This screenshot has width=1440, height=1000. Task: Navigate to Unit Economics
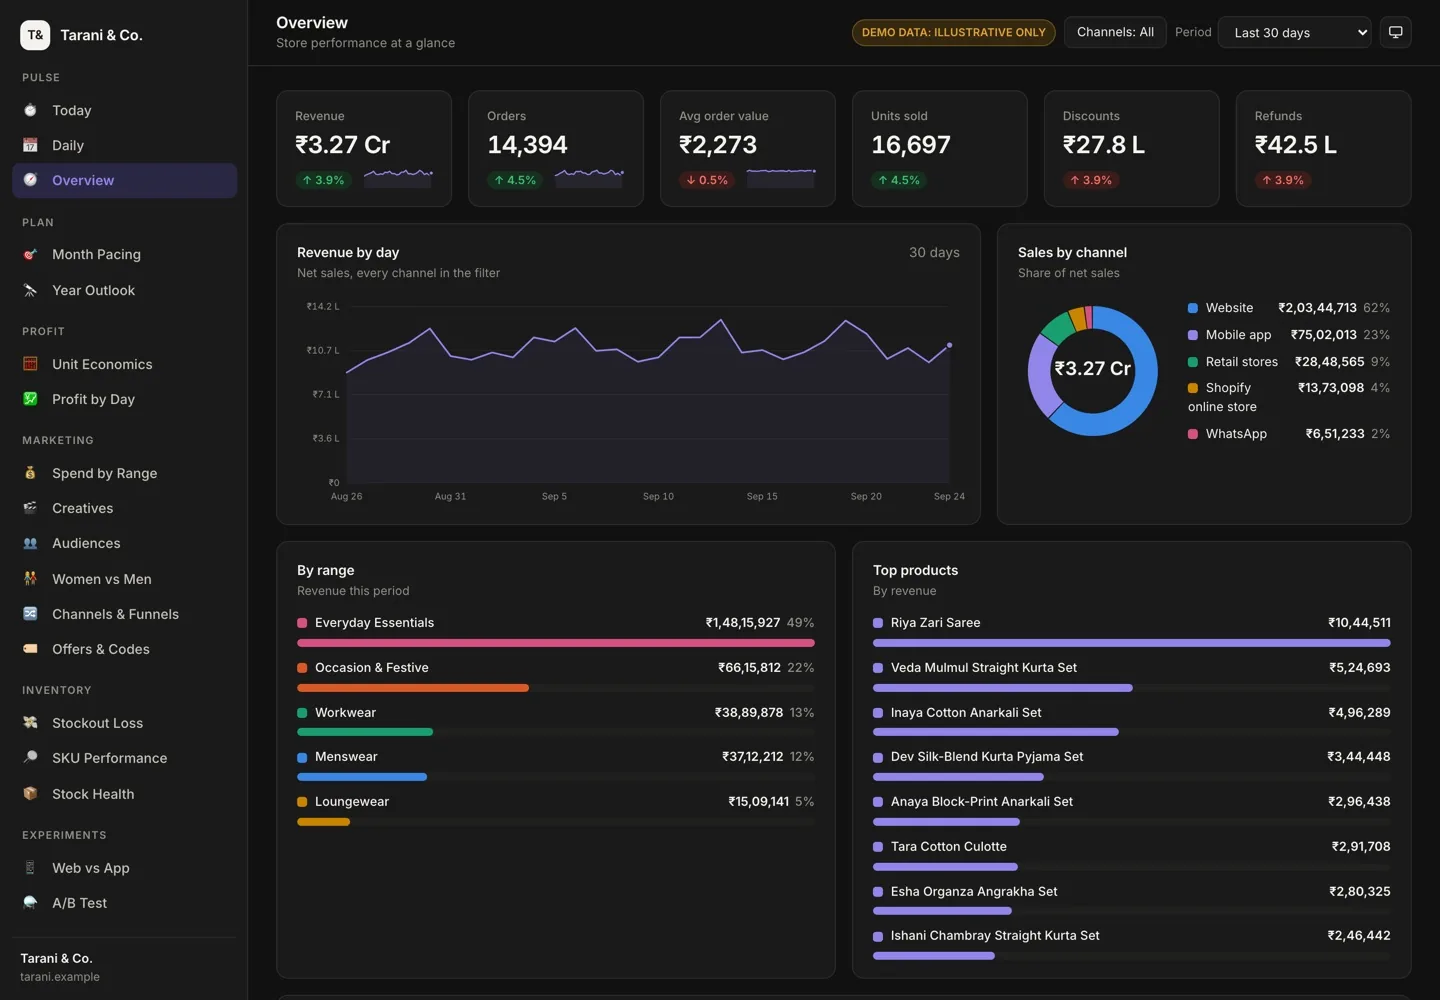pos(124,364)
